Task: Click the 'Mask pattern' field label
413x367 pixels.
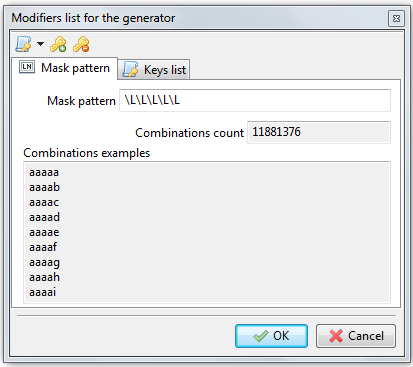Action: tap(81, 101)
